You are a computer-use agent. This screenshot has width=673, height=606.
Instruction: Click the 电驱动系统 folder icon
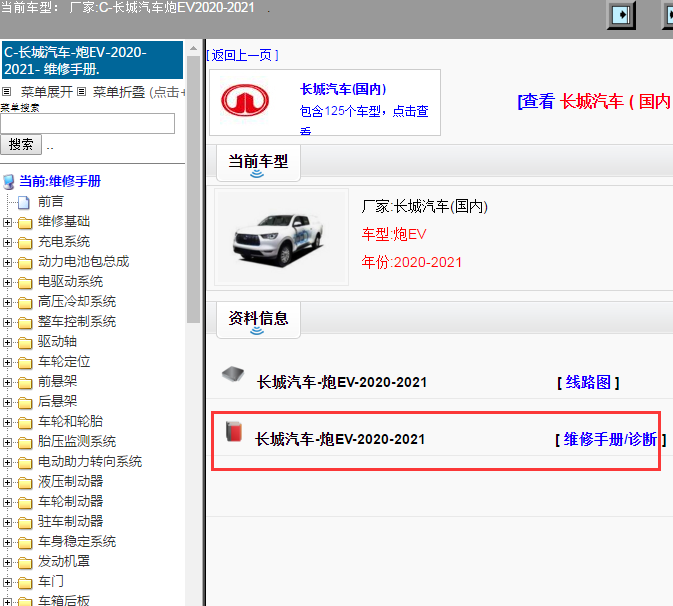point(25,282)
